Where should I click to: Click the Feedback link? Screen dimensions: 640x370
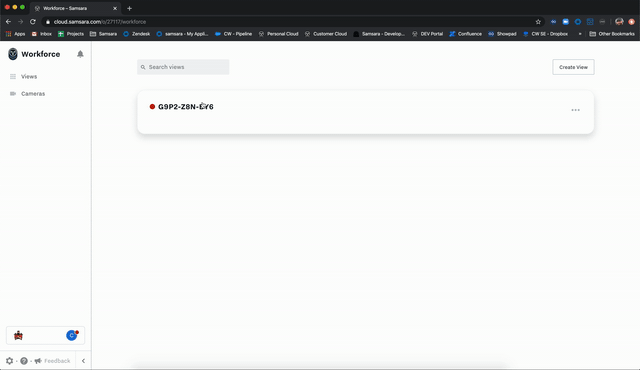coord(57,361)
